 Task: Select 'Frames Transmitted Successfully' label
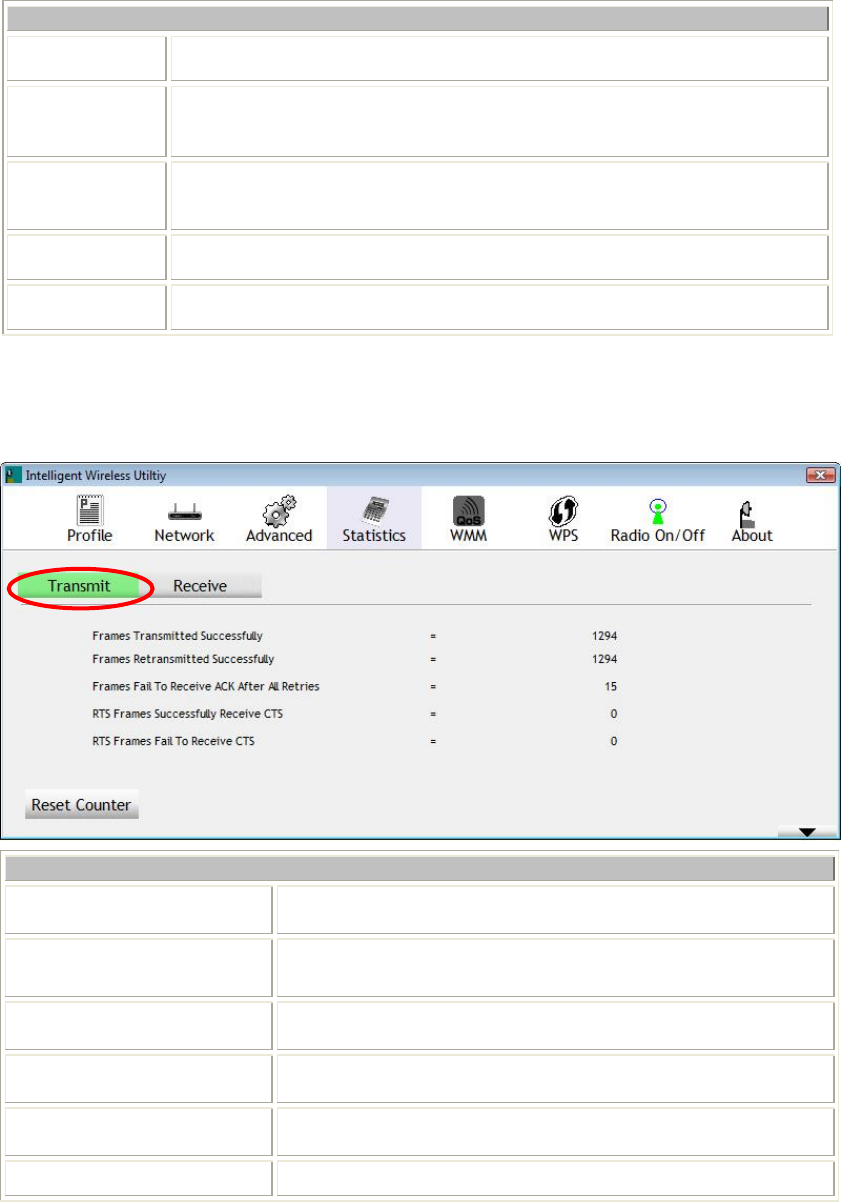click(x=177, y=635)
